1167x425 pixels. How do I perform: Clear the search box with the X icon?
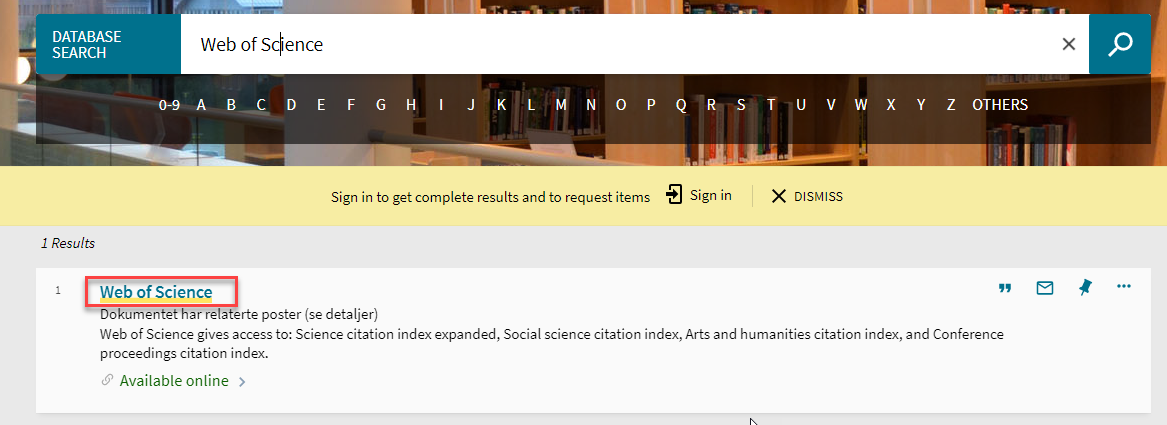click(1068, 44)
